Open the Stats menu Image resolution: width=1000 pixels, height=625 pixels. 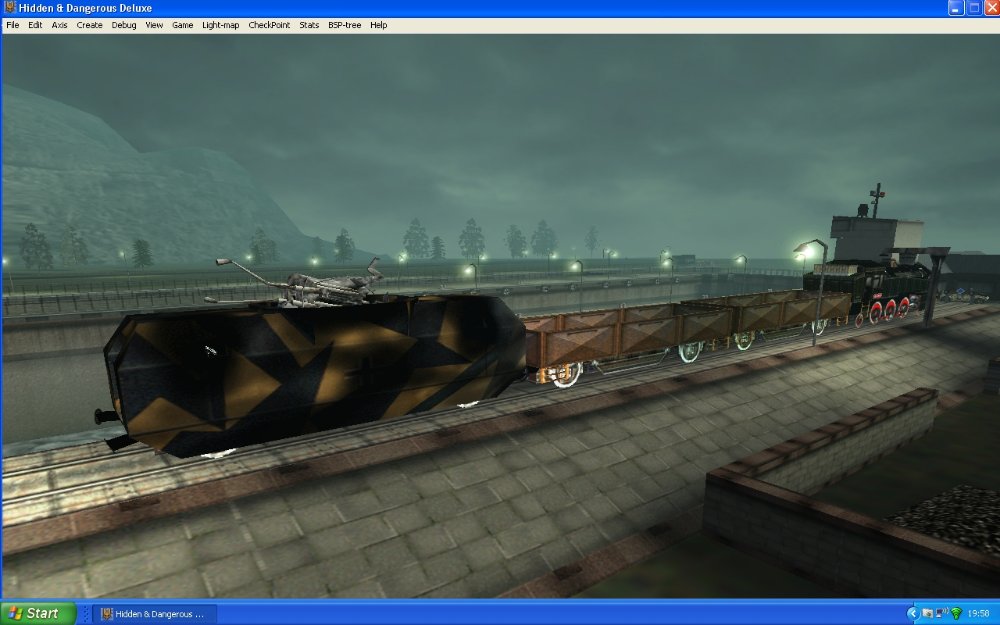[x=309, y=25]
